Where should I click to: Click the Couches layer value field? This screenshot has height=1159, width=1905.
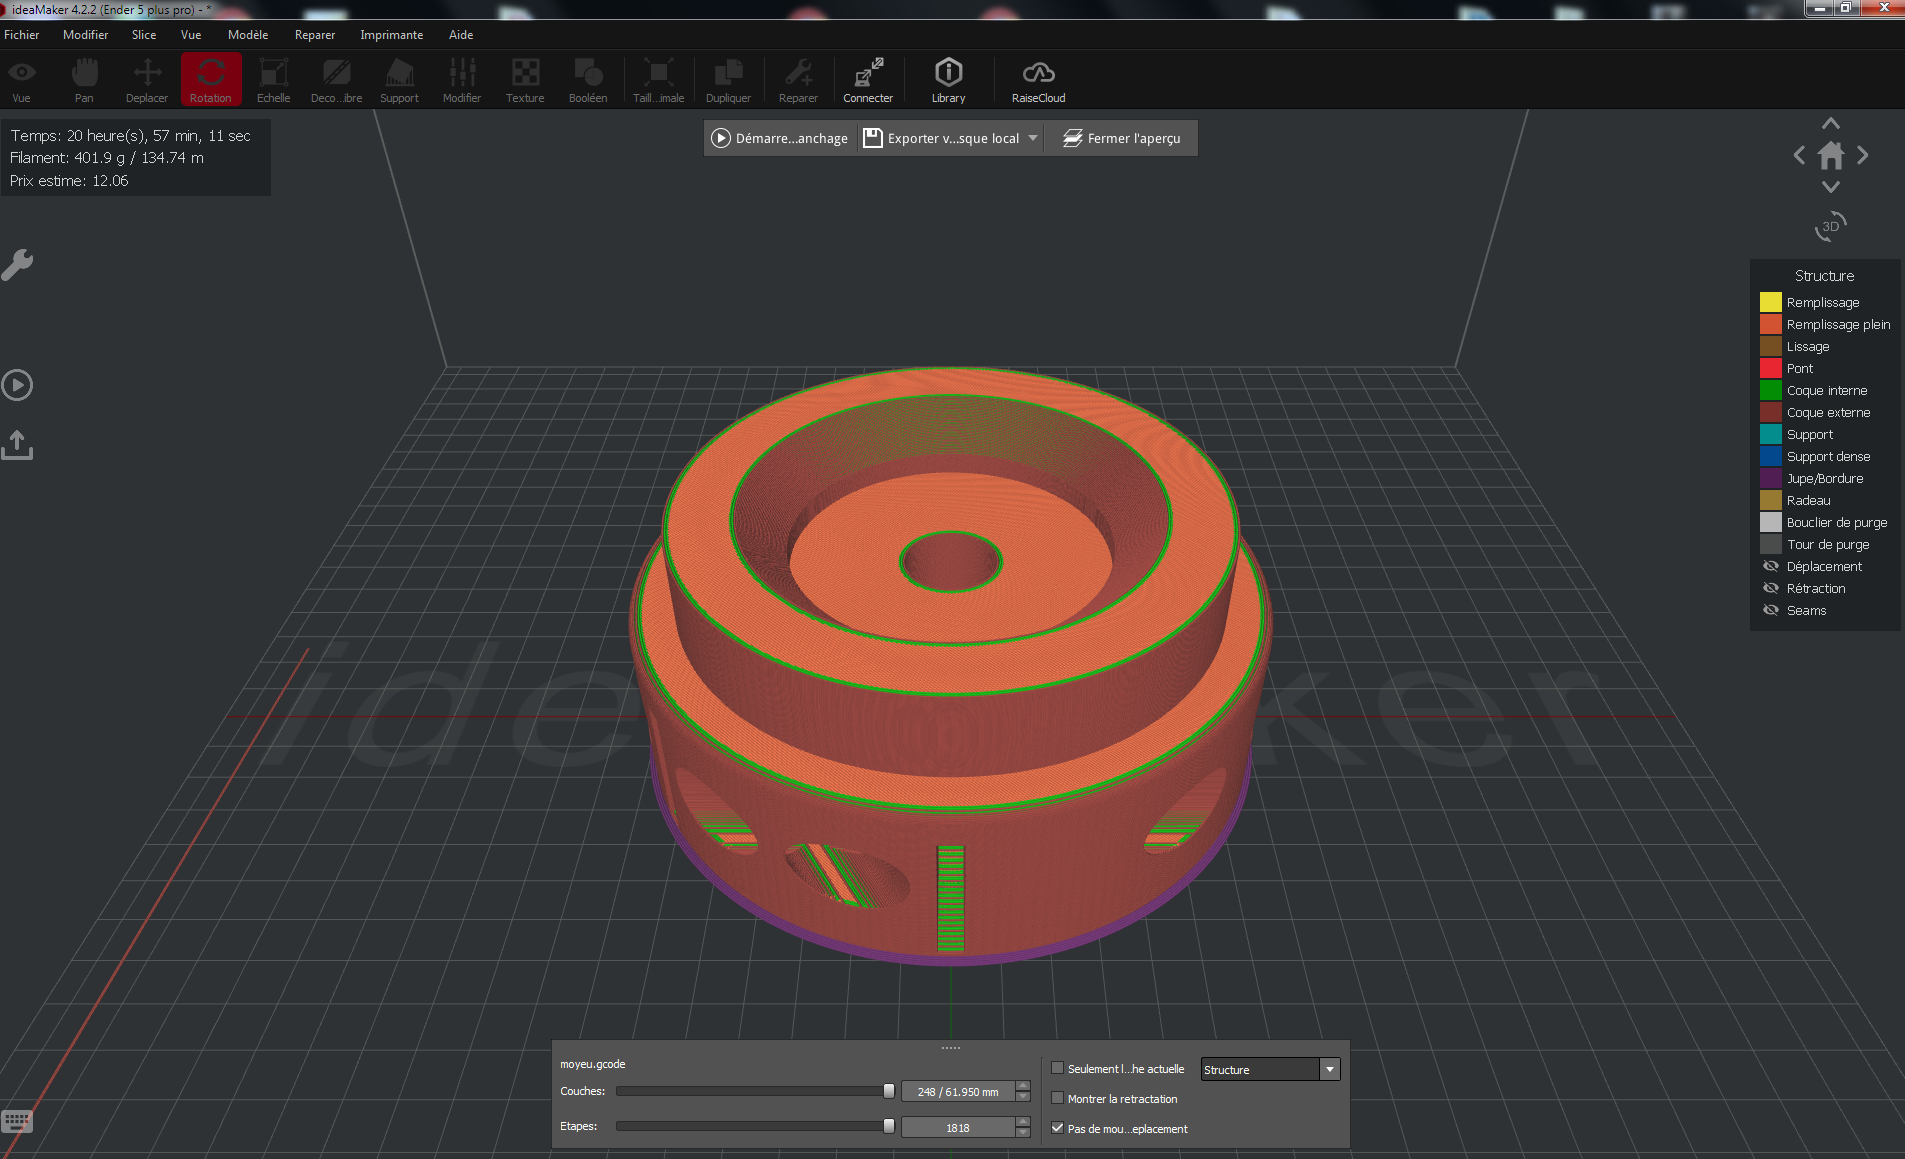point(958,1092)
